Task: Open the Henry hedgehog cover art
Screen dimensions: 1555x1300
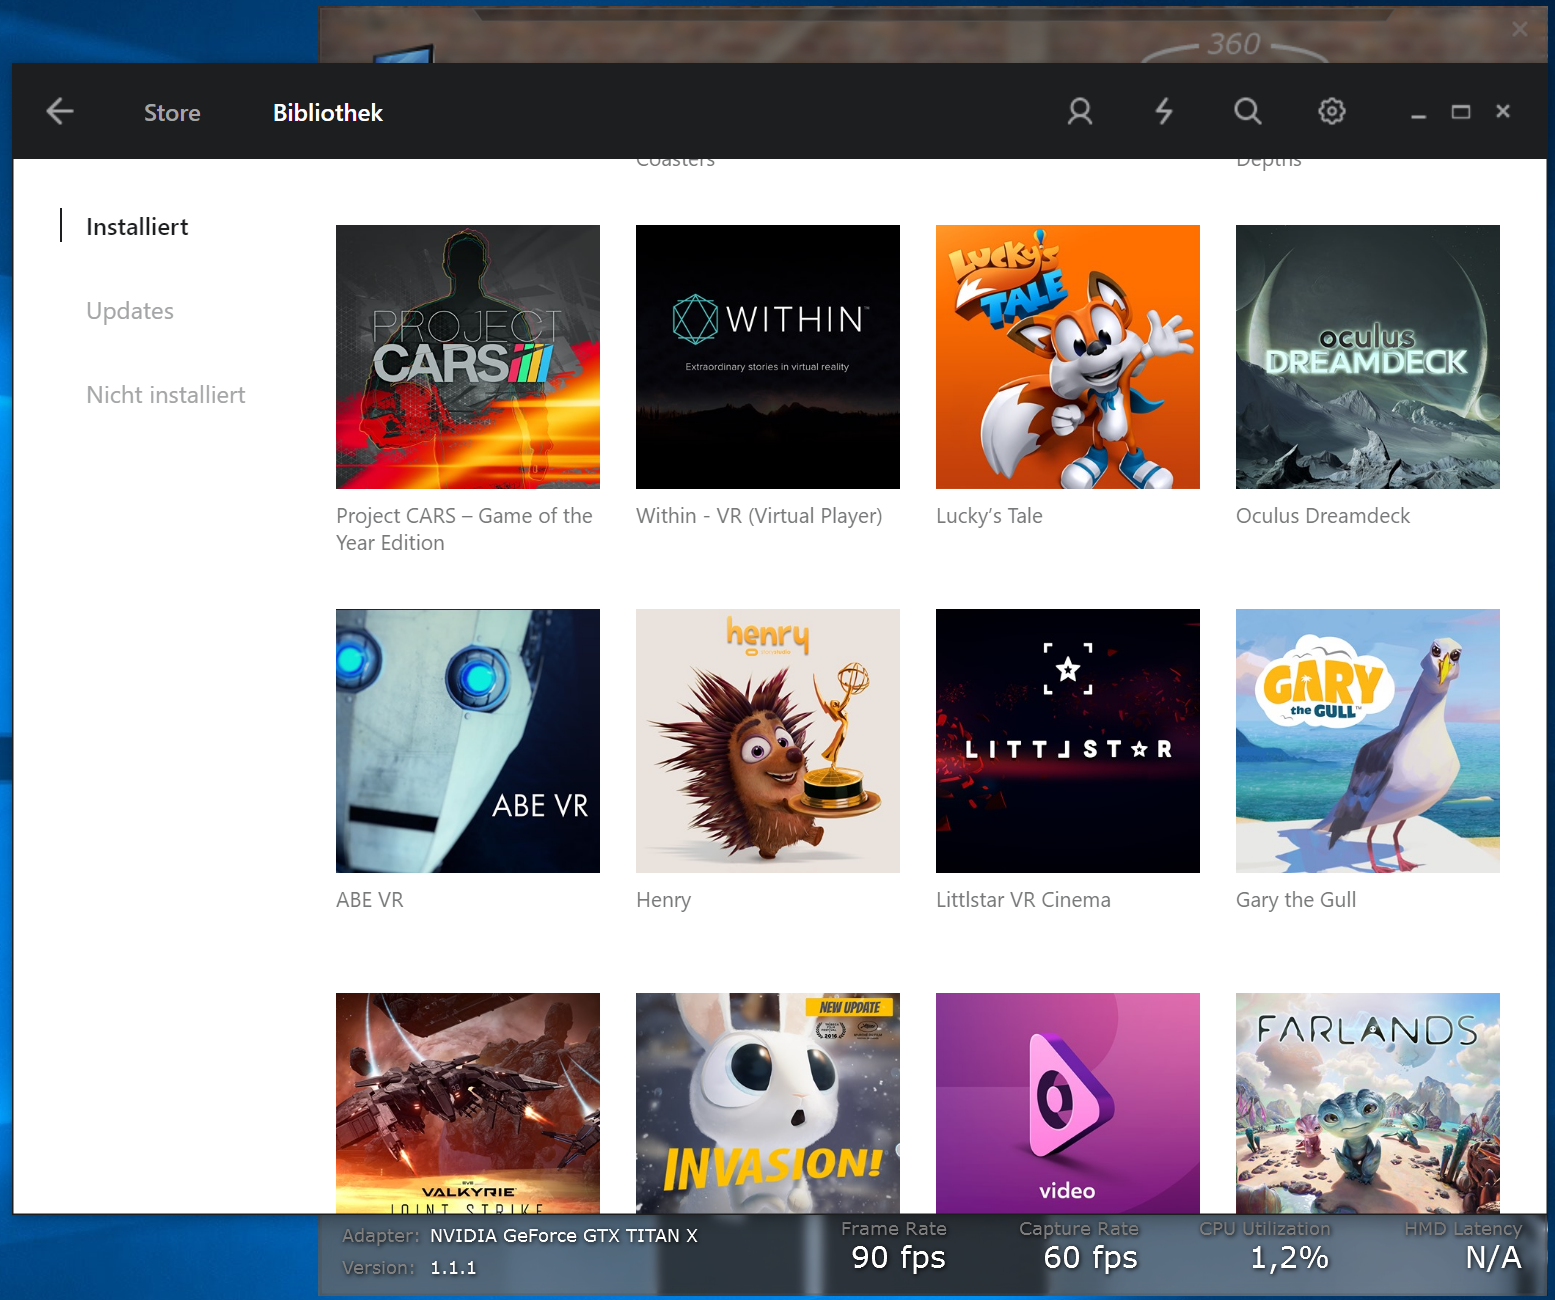Action: (x=768, y=741)
